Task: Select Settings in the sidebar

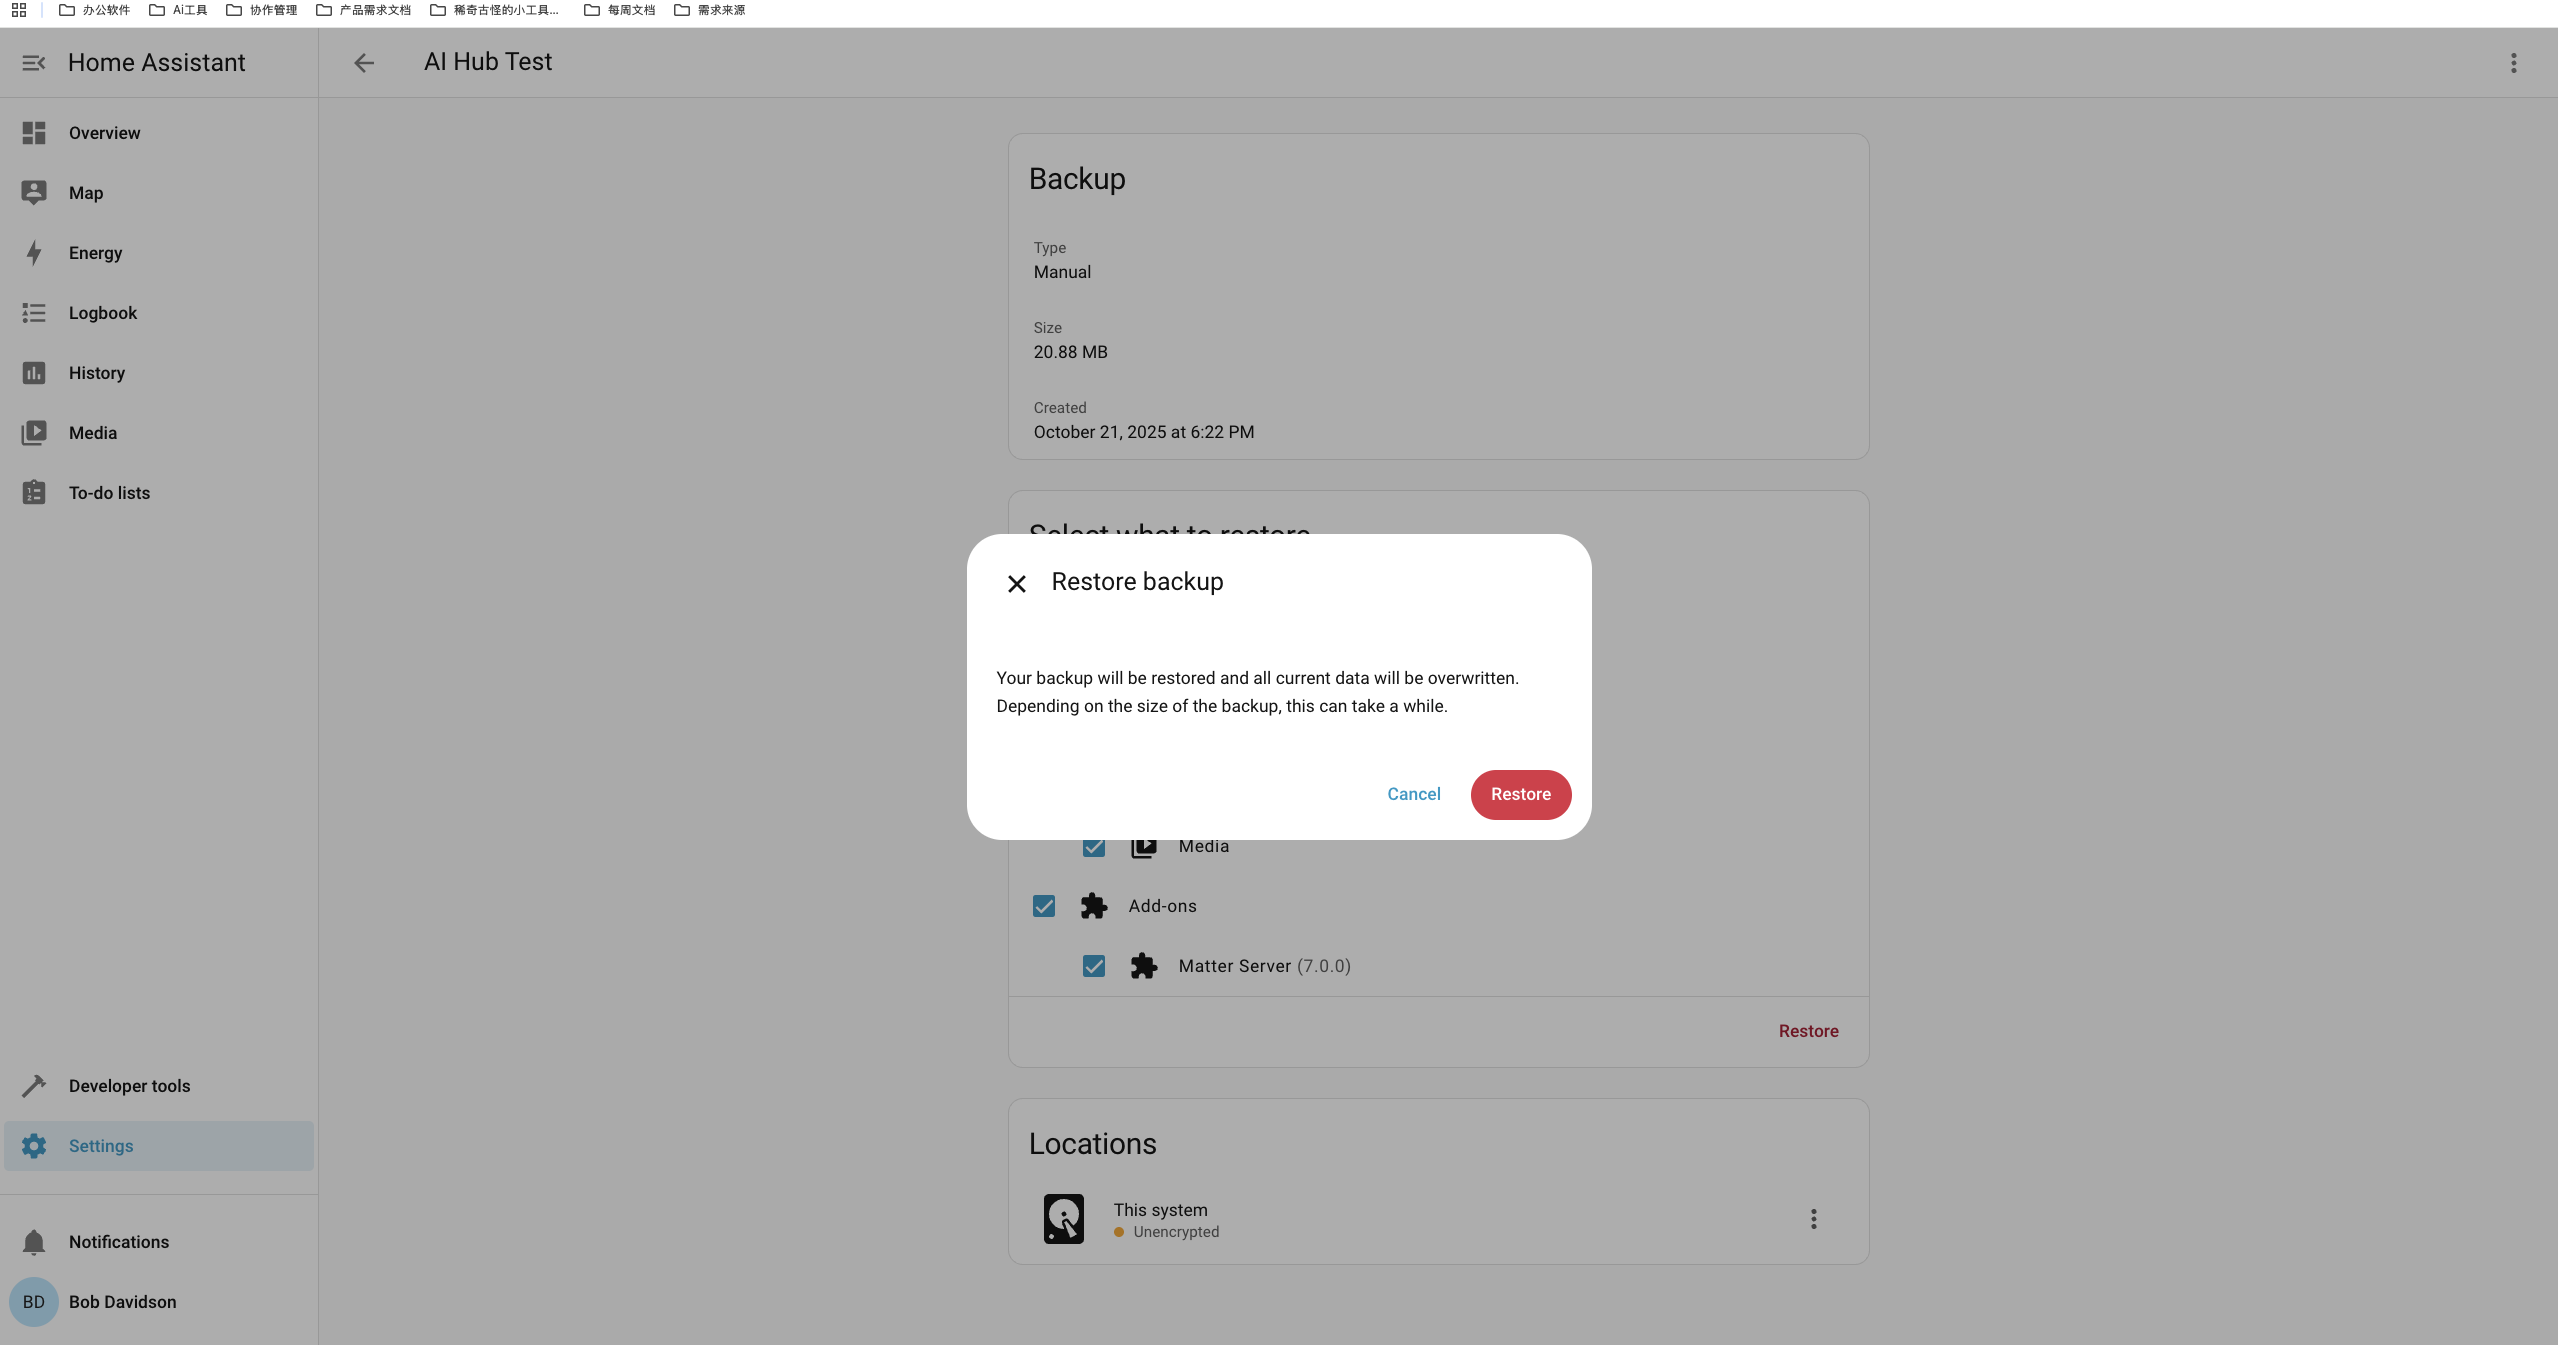Action: (x=159, y=1146)
